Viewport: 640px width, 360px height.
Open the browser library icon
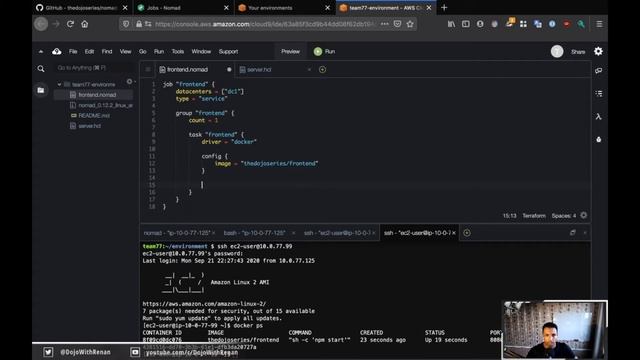[x=451, y=24]
